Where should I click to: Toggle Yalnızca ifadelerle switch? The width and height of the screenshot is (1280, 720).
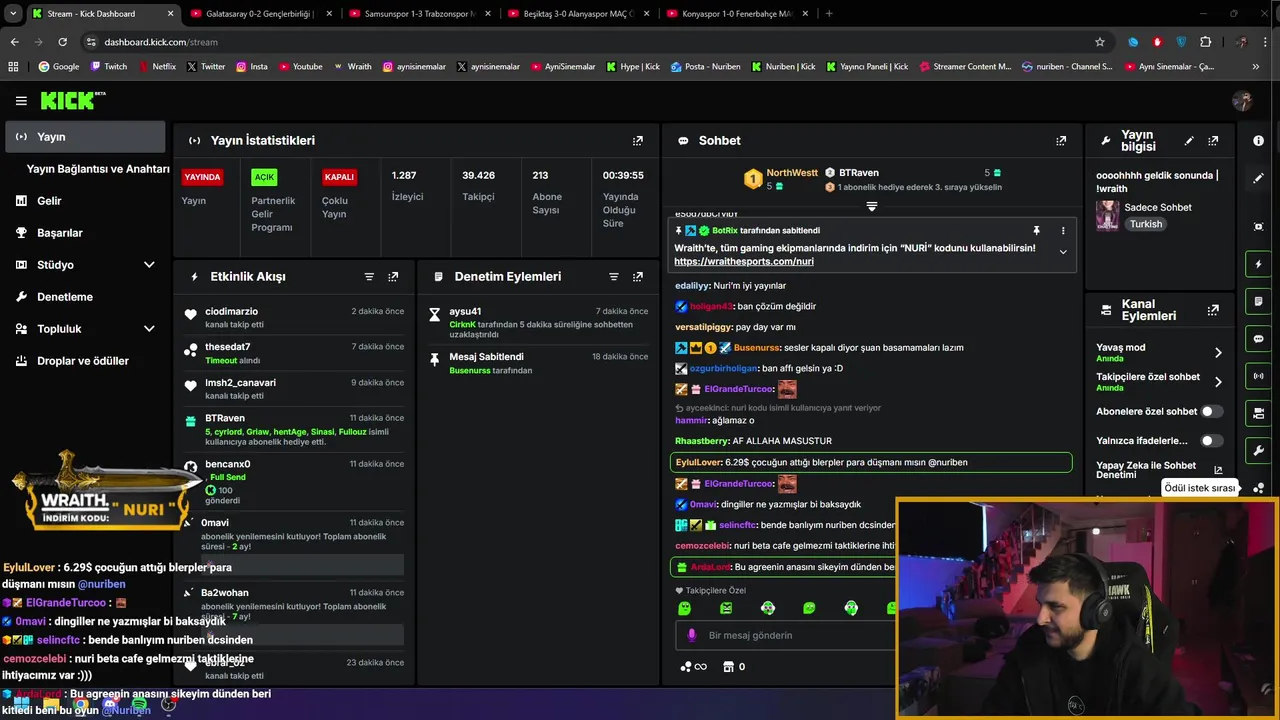pyautogui.click(x=1211, y=440)
